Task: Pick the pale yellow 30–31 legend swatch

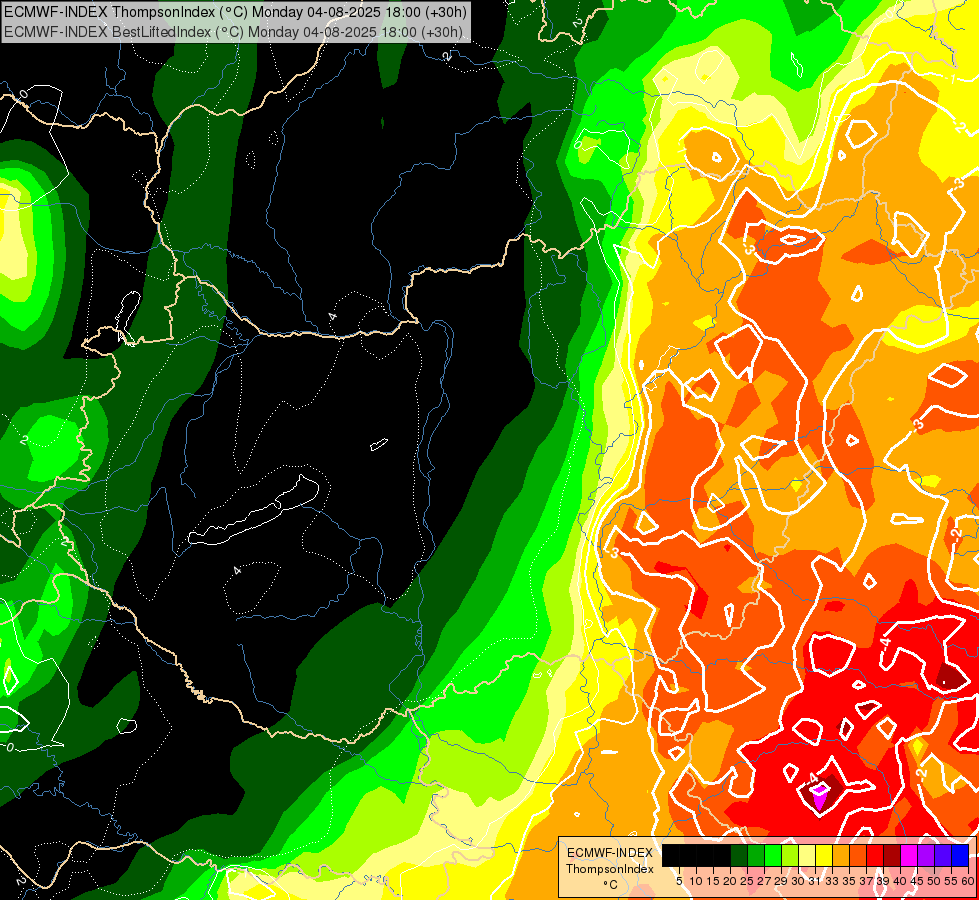Action: pyautogui.click(x=807, y=855)
